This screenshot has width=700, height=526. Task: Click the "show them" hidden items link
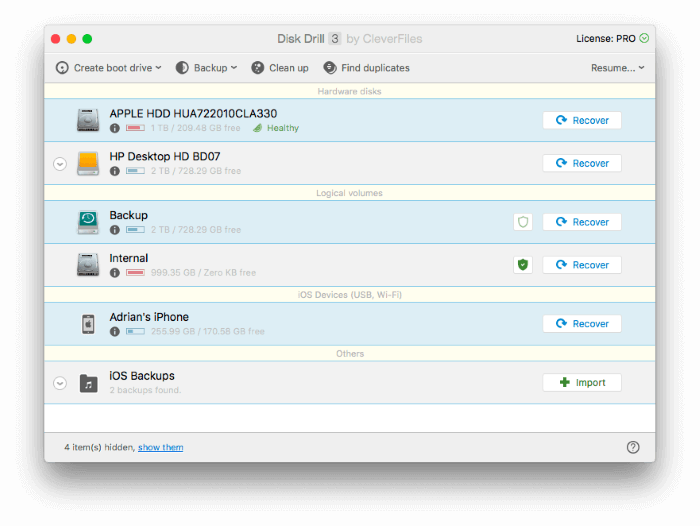[161, 447]
